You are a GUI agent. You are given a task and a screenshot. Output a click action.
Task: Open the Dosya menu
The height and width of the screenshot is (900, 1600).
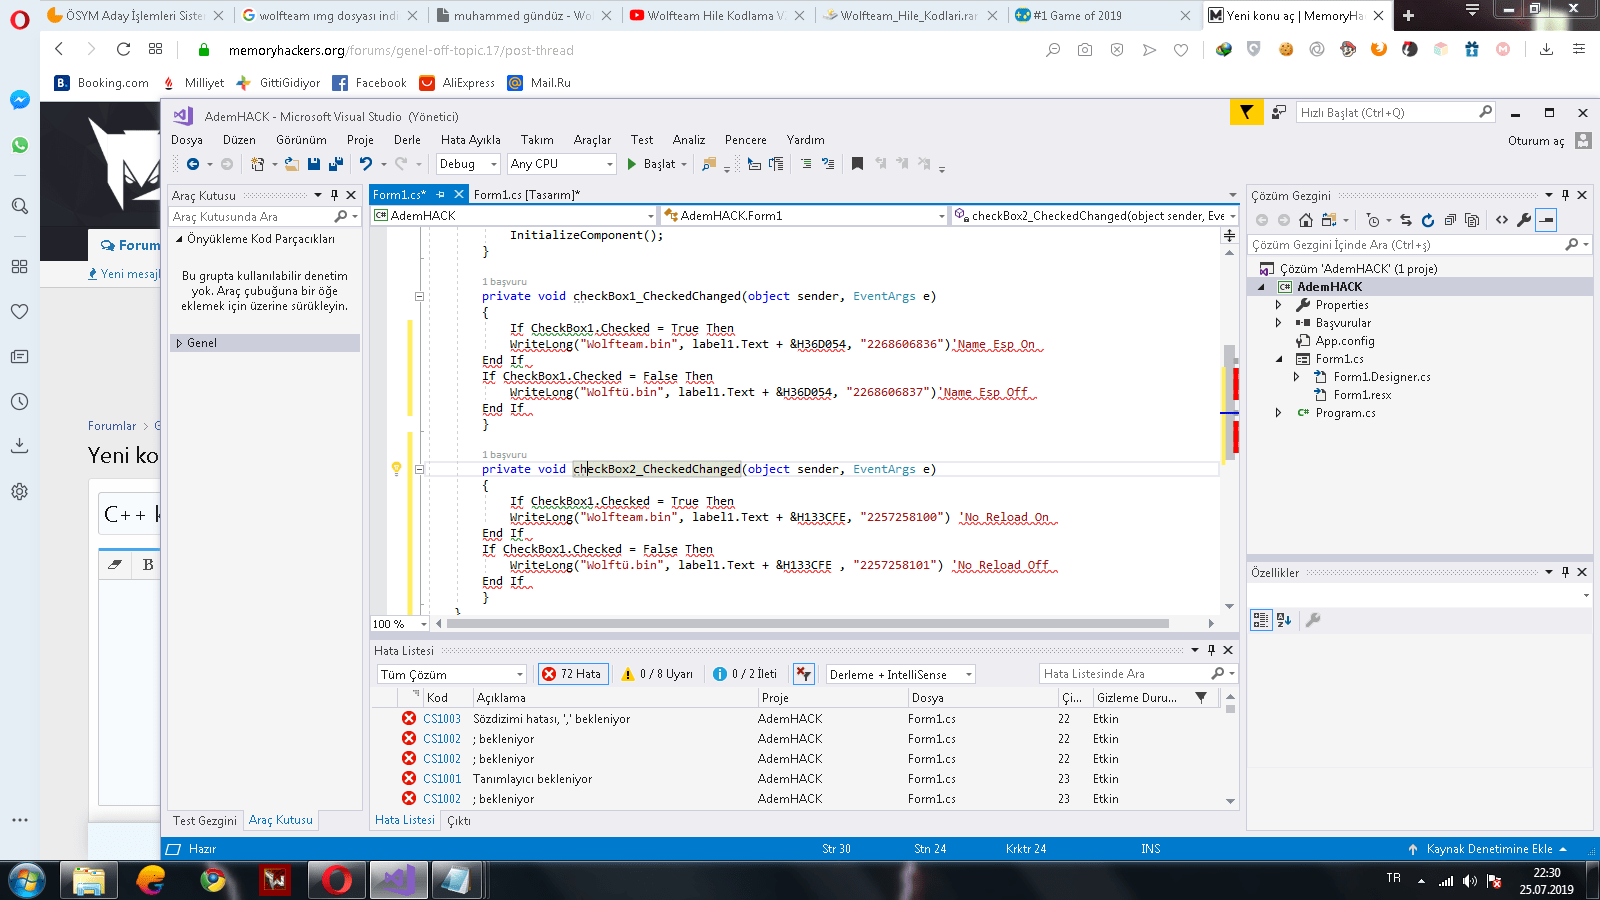pyautogui.click(x=187, y=140)
